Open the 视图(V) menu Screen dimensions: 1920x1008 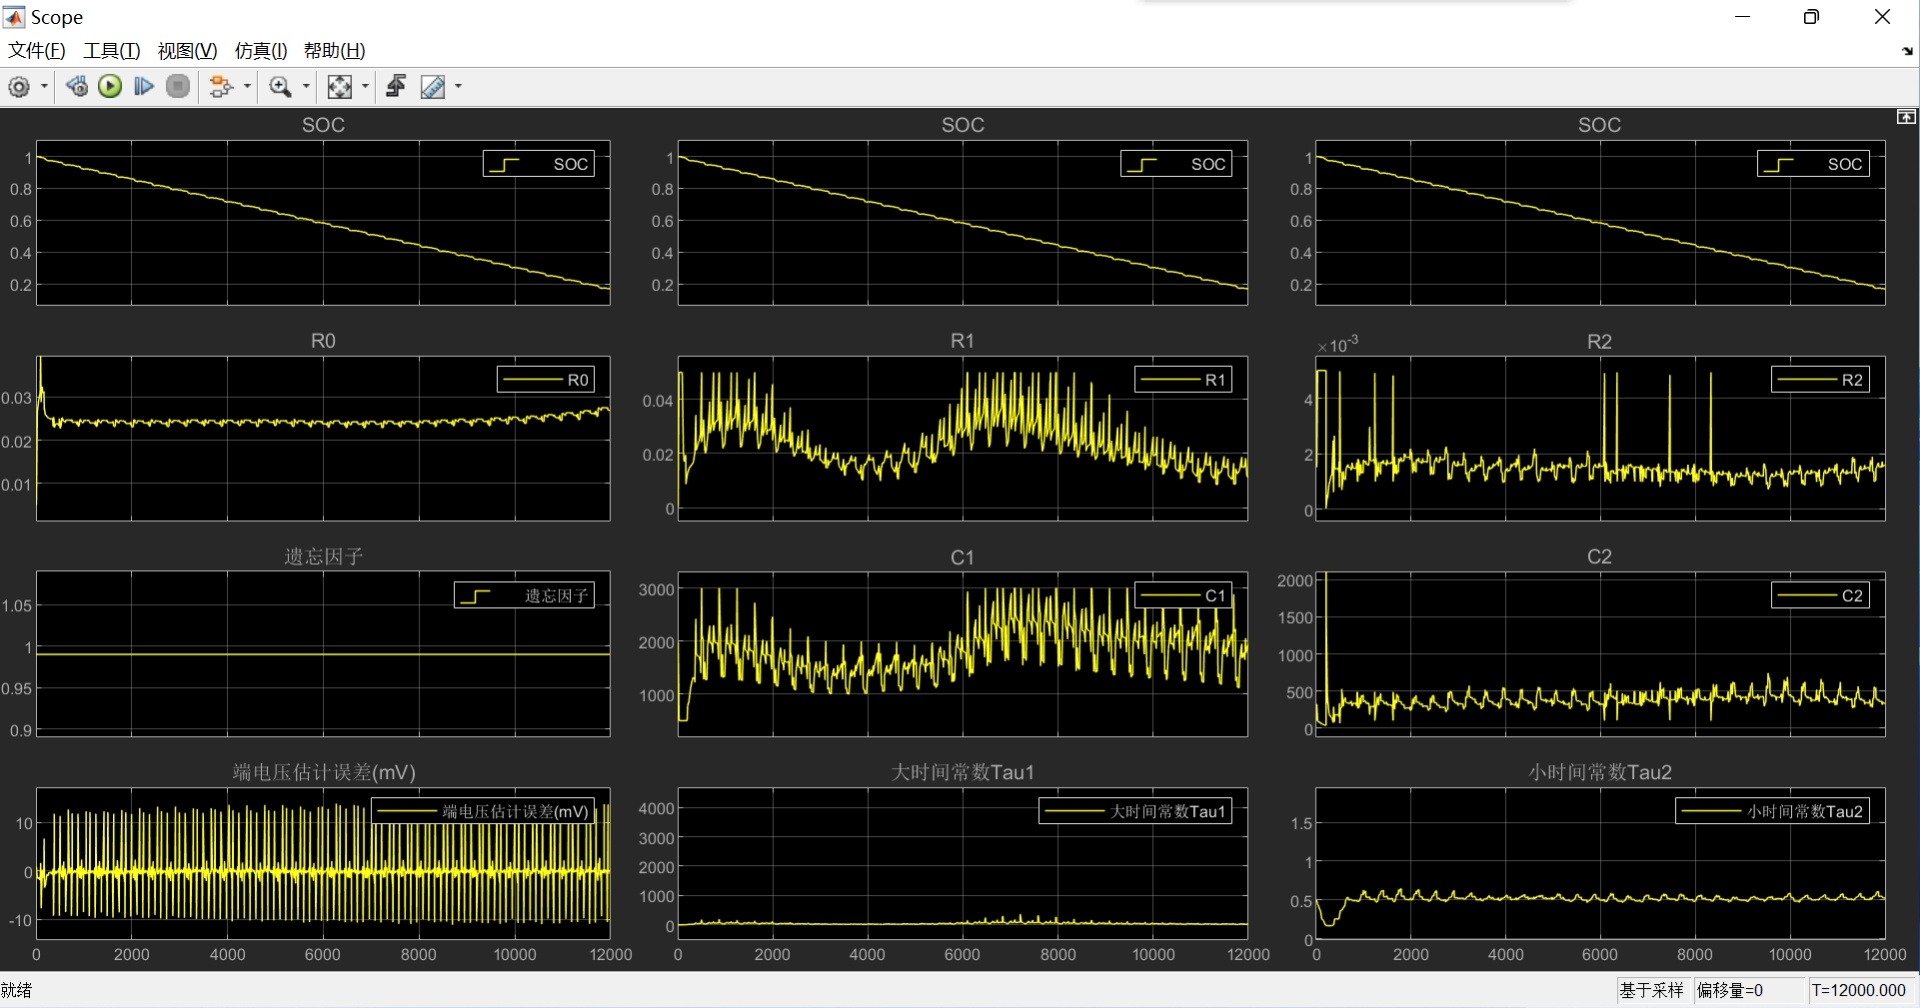click(187, 51)
